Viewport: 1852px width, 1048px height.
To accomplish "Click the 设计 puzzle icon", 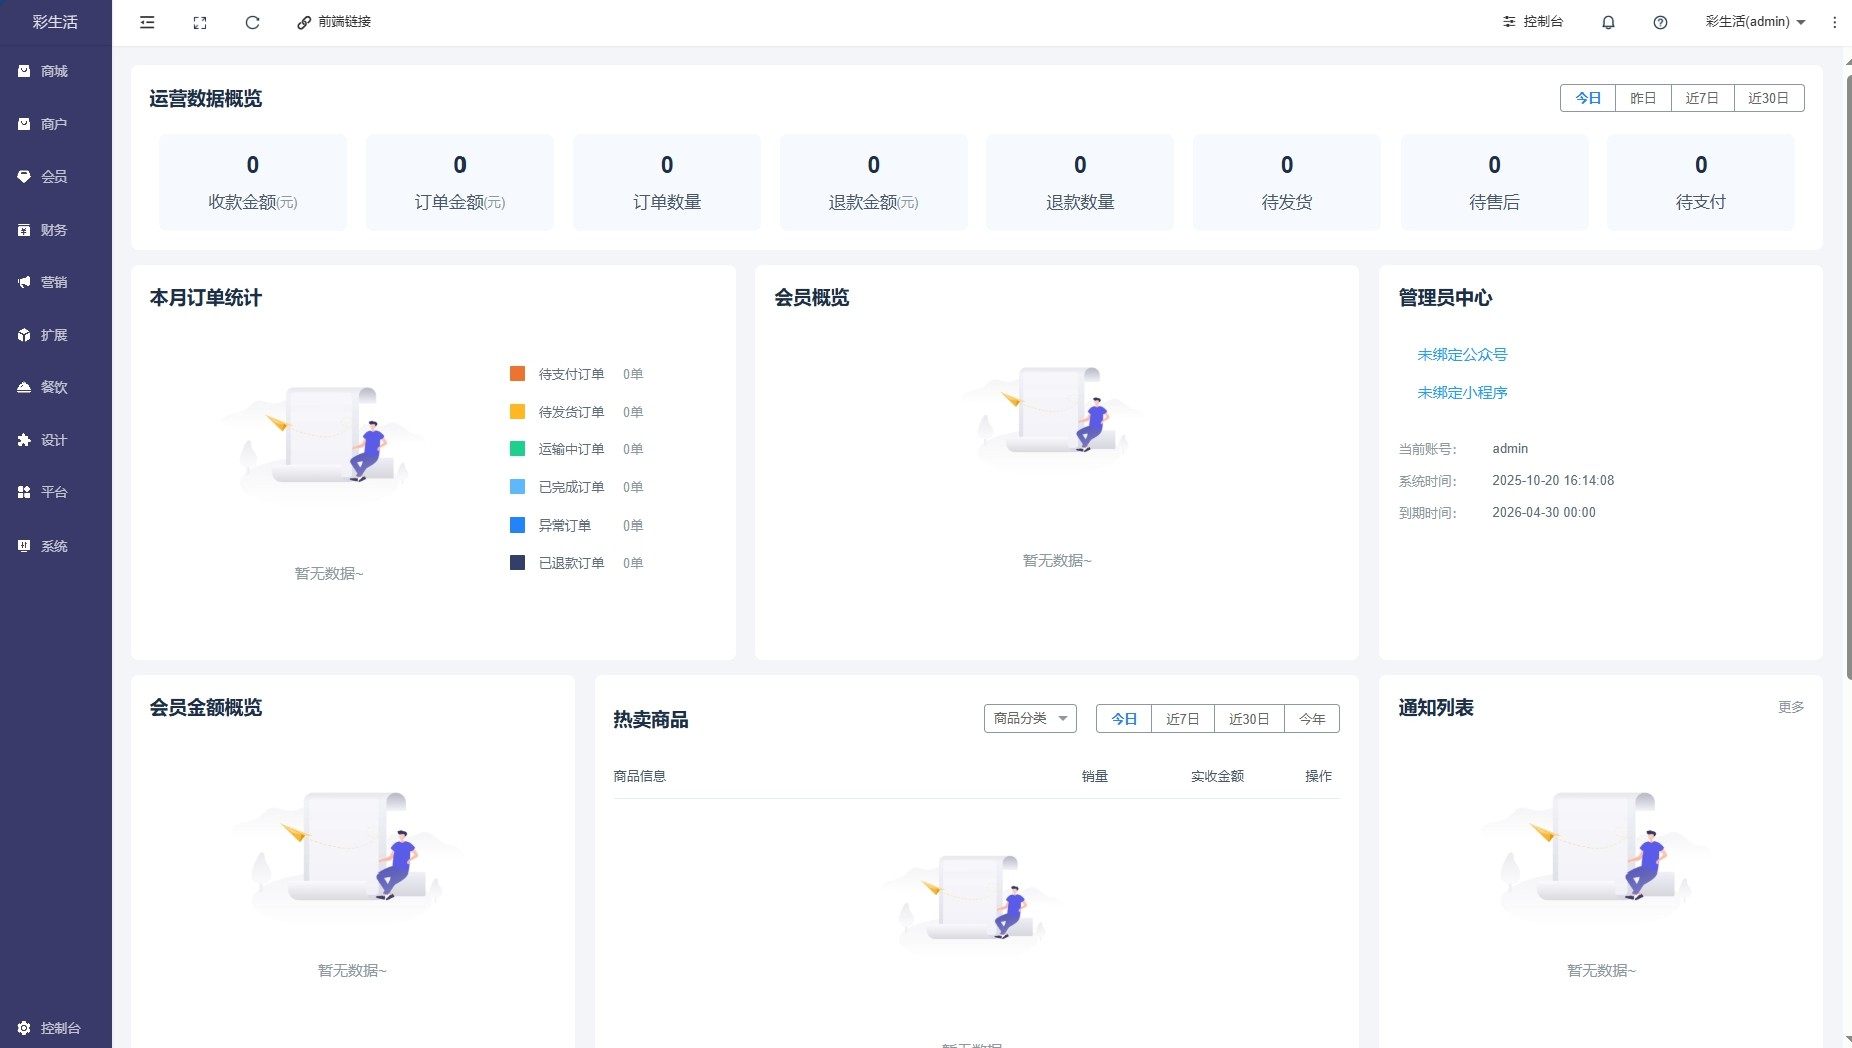I will point(24,440).
